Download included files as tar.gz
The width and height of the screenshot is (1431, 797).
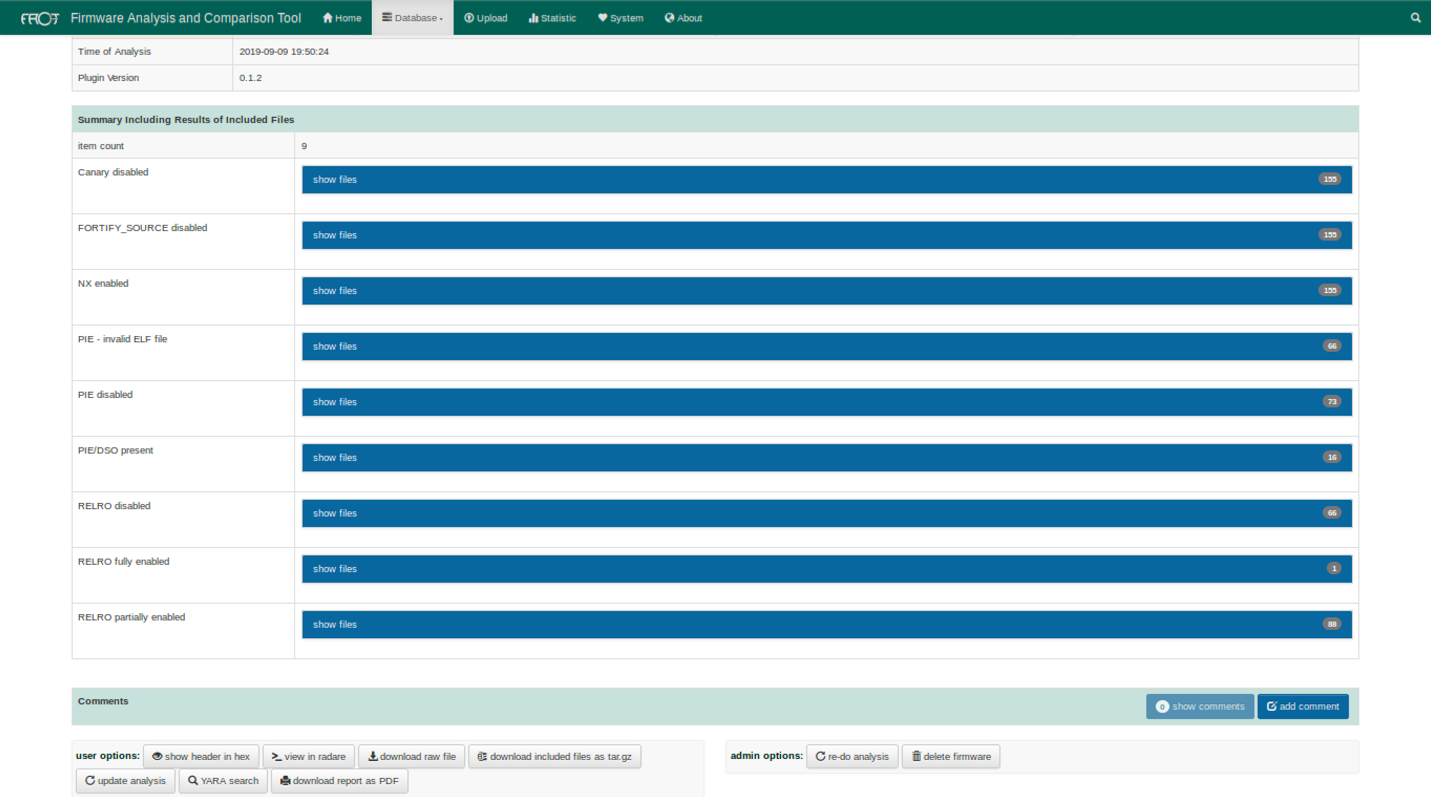click(555, 757)
